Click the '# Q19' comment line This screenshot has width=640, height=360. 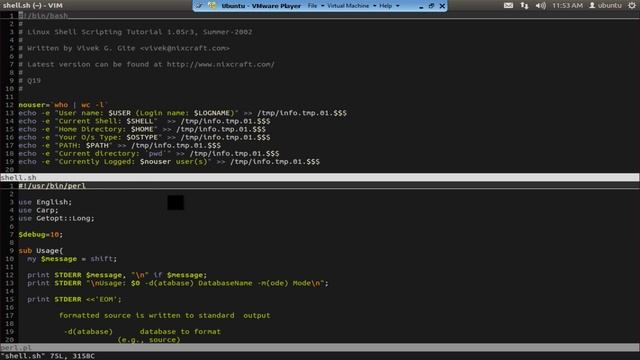click(29, 81)
